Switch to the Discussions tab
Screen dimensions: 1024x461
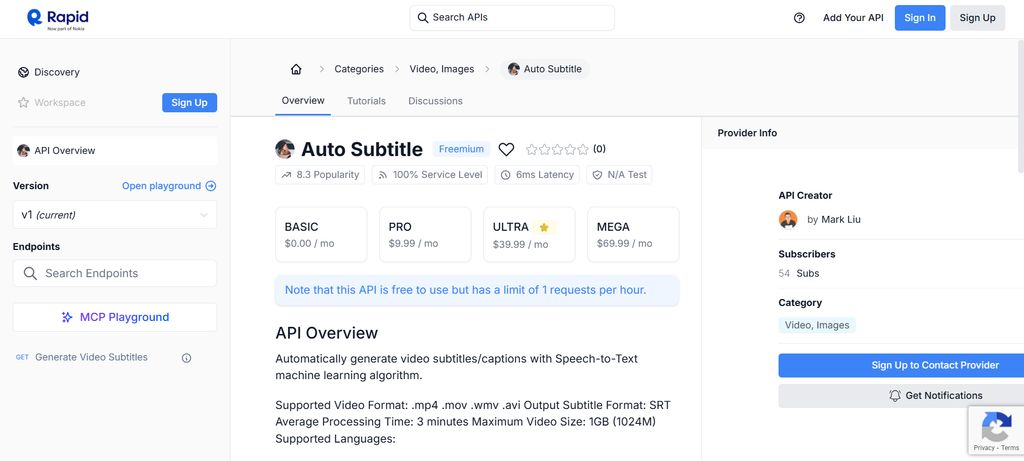[436, 101]
